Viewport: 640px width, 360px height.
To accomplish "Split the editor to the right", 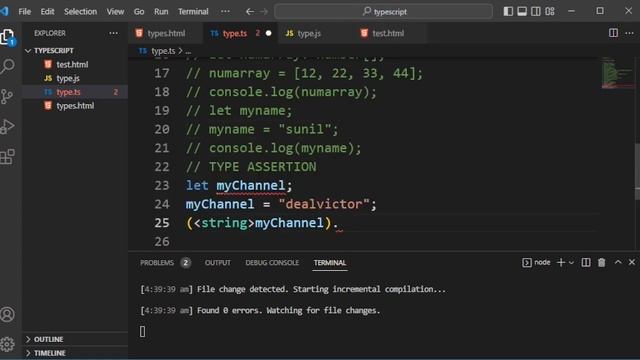I will 613,33.
